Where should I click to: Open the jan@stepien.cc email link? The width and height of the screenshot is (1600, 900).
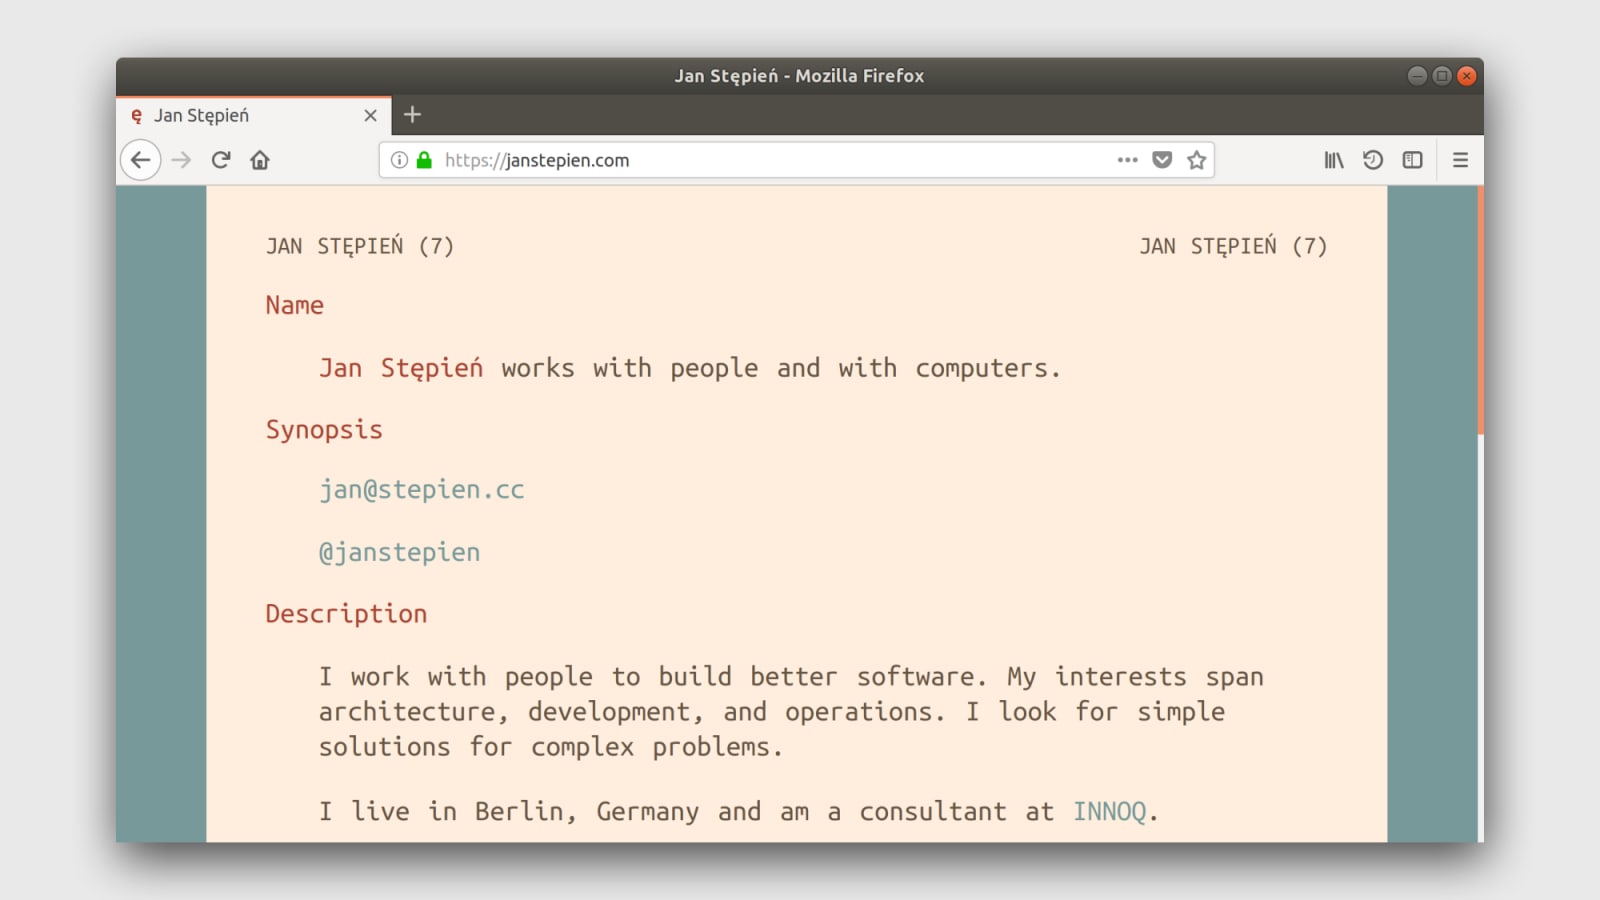coord(422,490)
